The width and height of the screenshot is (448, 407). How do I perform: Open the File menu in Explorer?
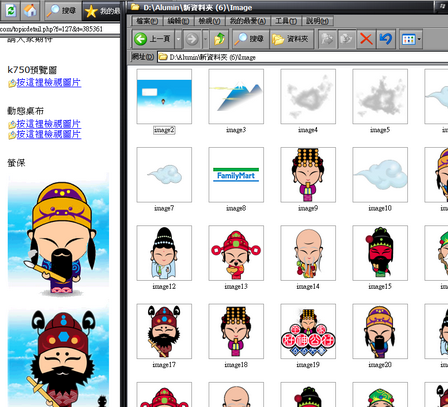147,21
